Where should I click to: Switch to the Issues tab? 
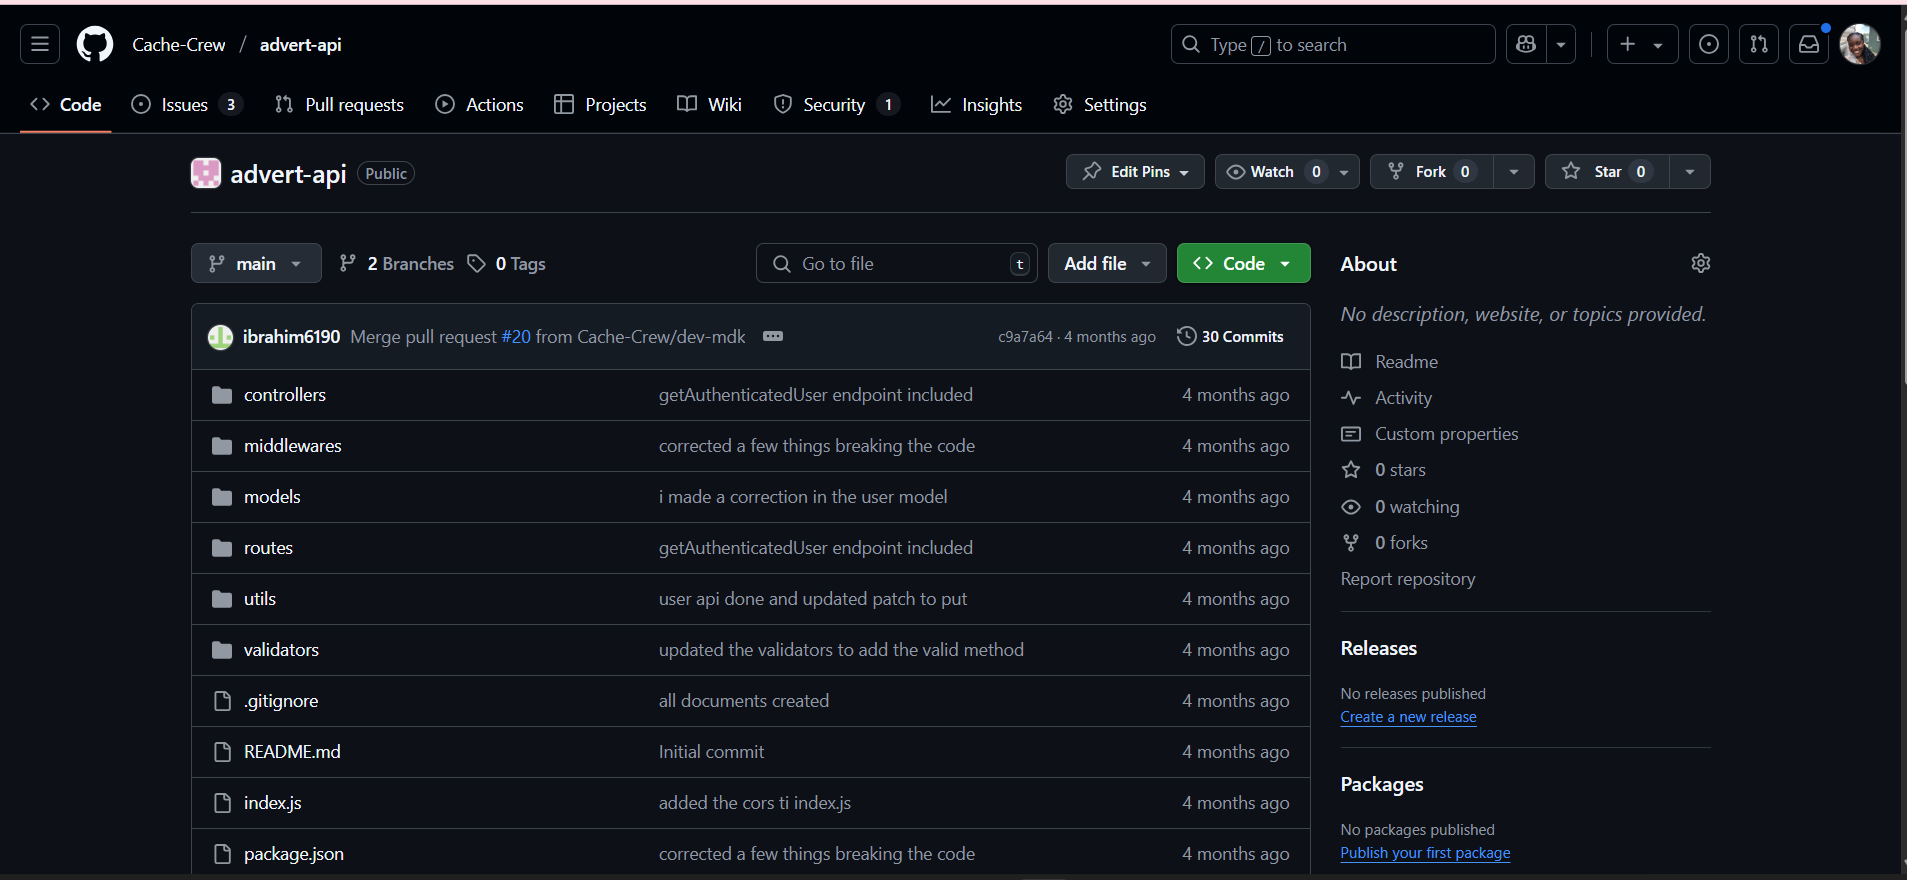click(x=187, y=104)
